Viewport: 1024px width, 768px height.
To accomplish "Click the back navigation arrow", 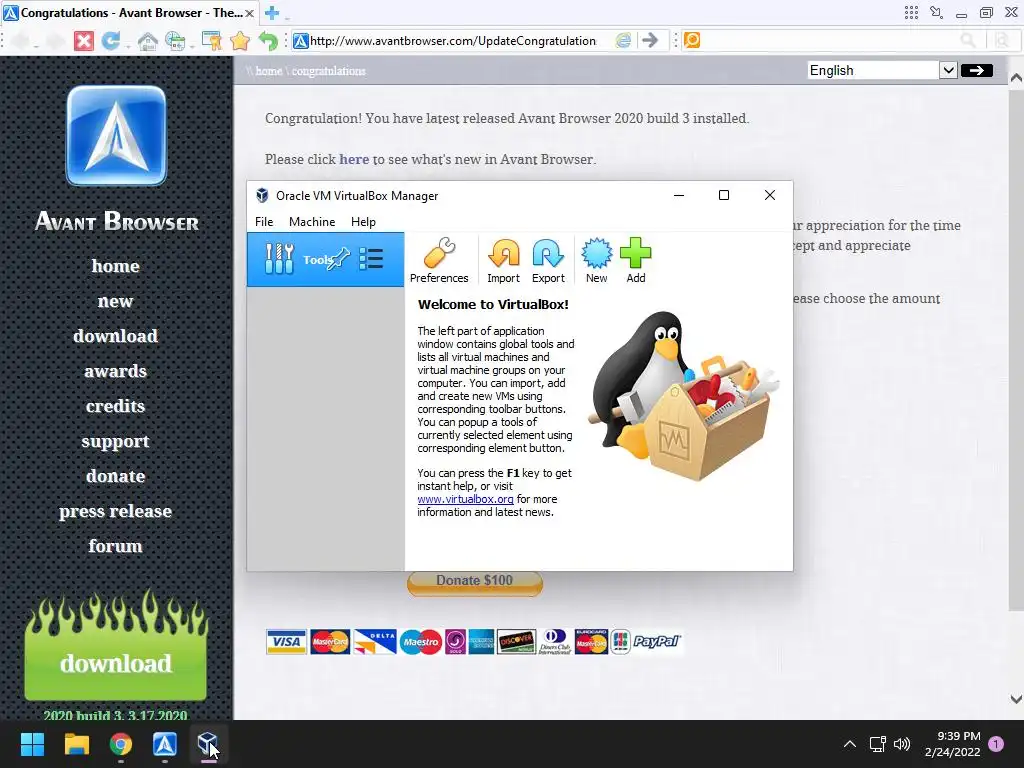I will tap(20, 40).
